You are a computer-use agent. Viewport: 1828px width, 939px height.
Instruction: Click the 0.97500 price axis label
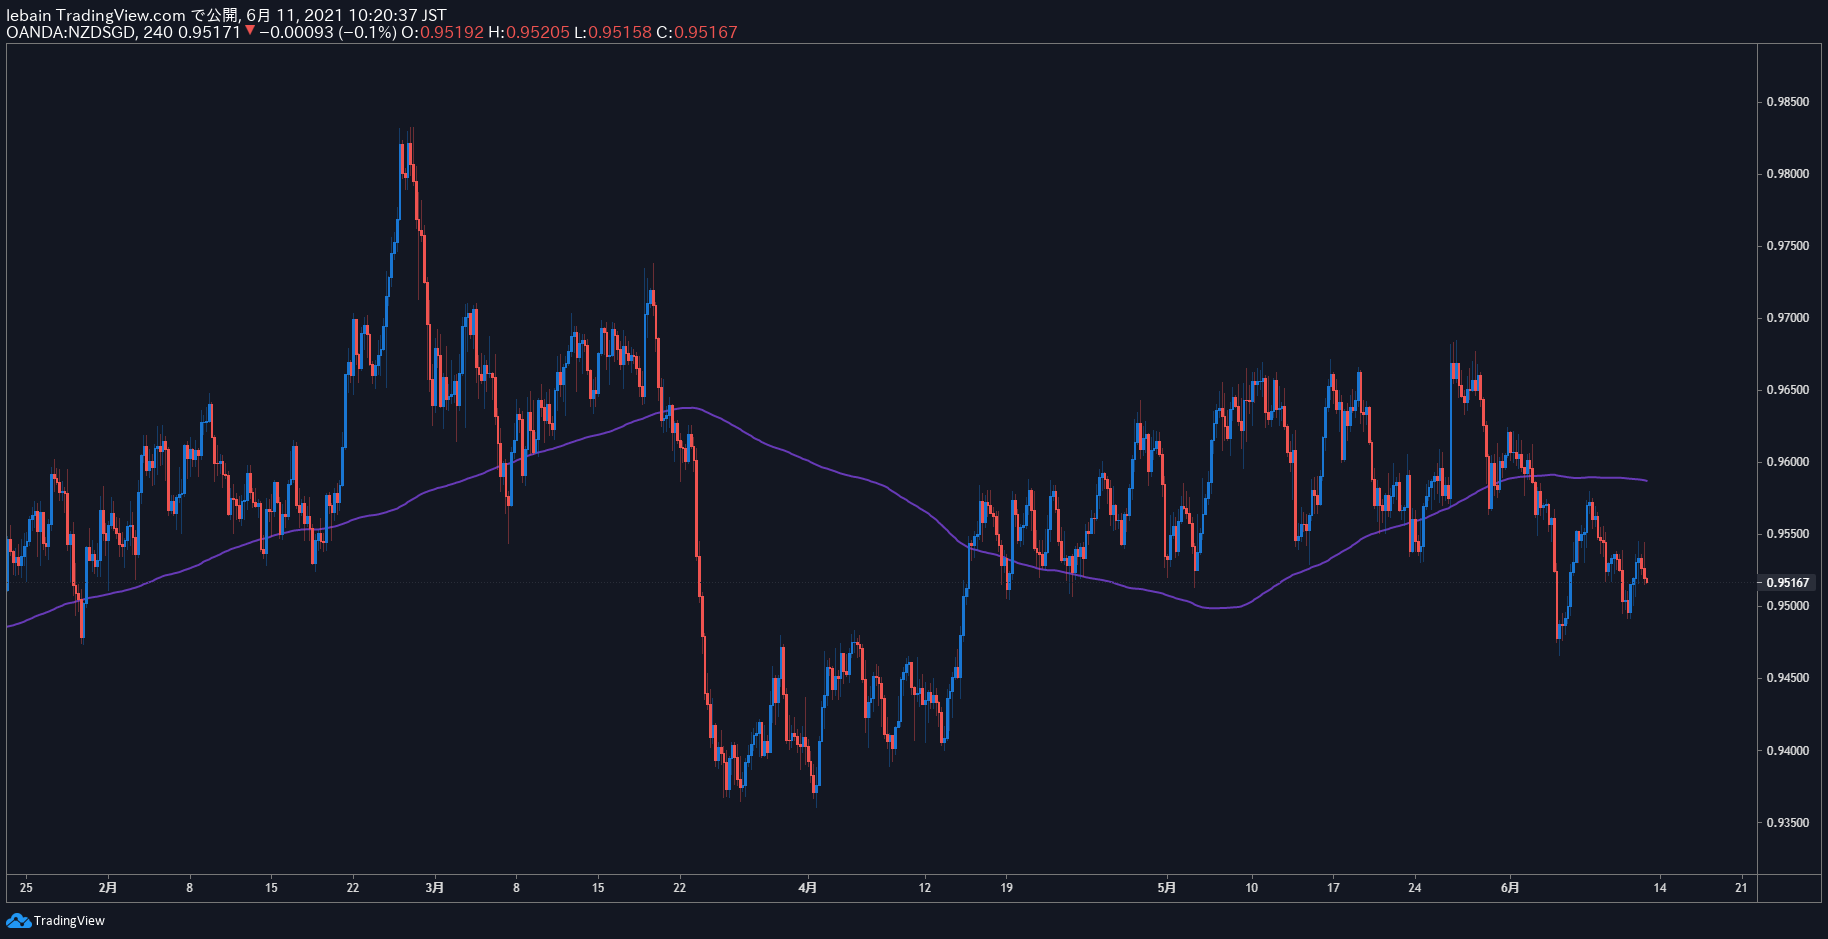(1788, 246)
